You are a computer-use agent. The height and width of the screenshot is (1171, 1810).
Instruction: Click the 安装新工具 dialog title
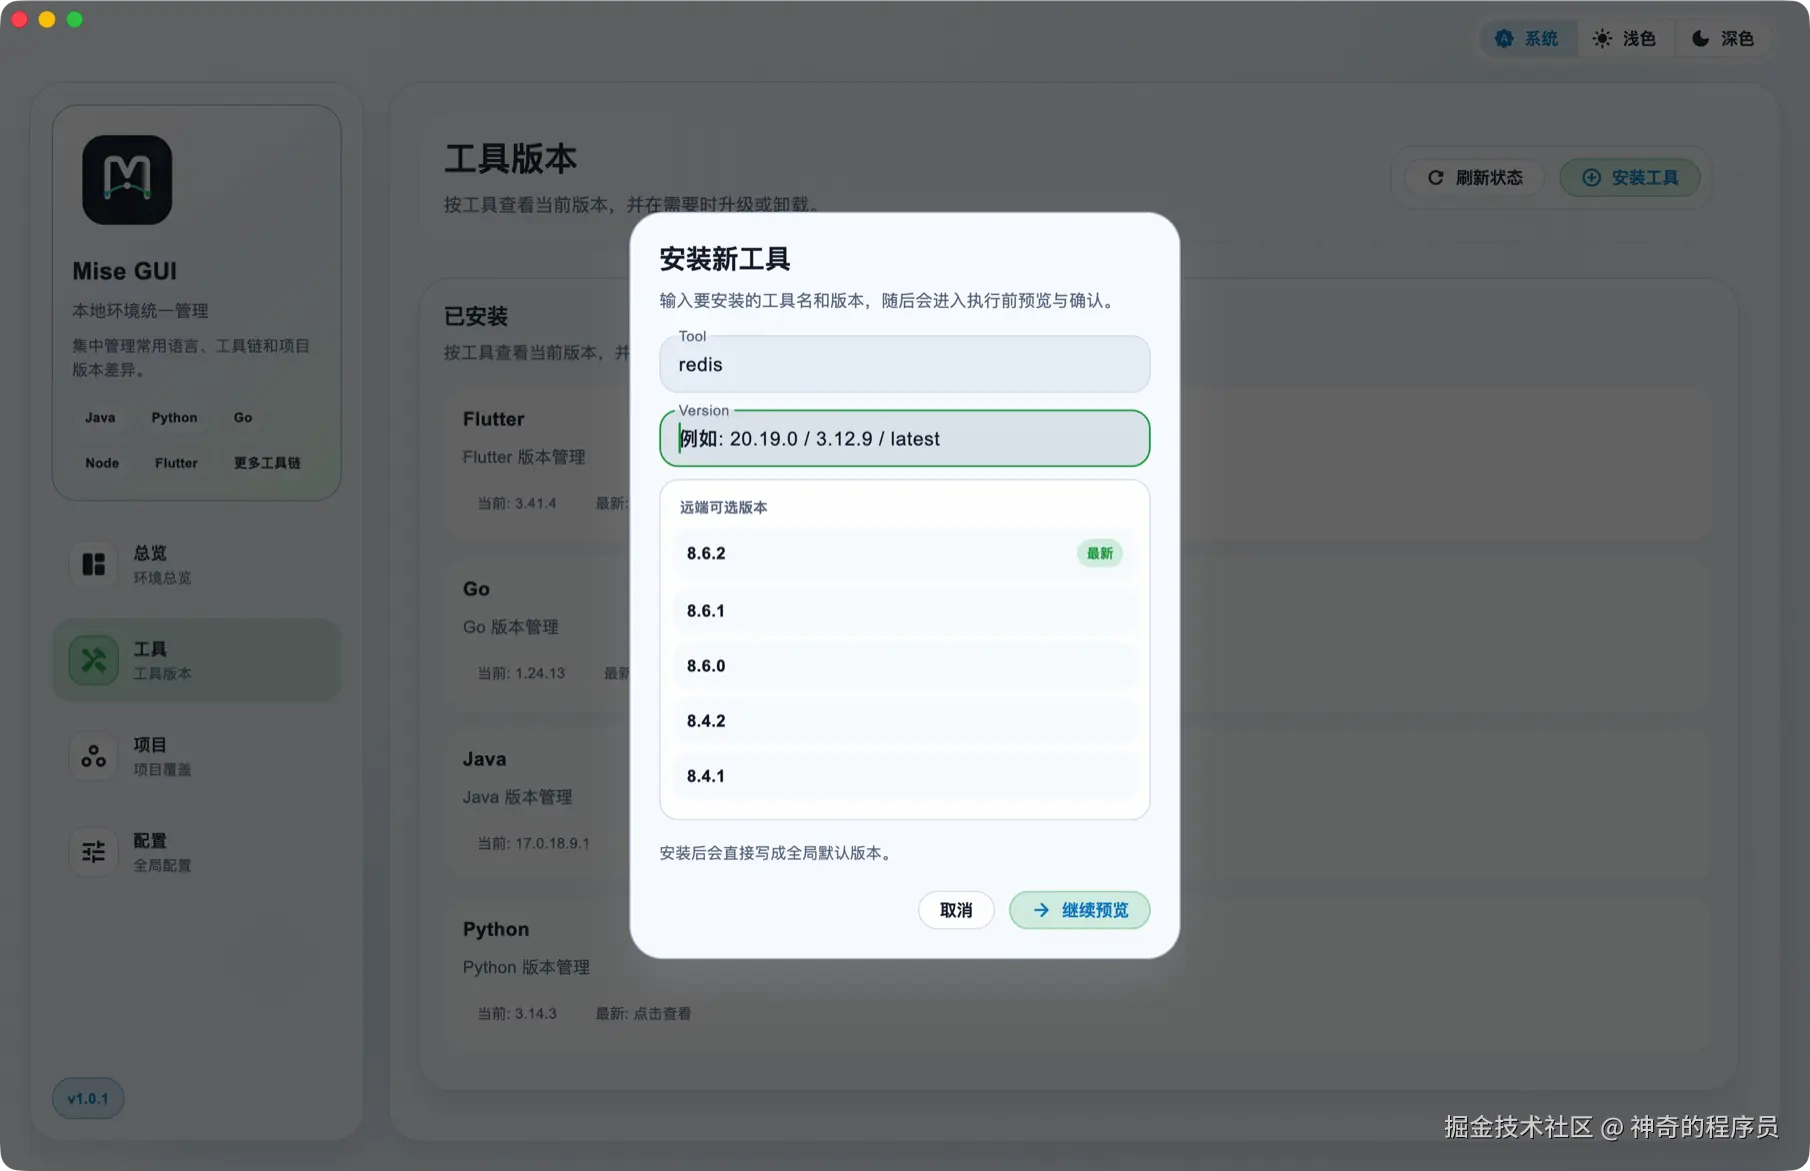click(725, 259)
